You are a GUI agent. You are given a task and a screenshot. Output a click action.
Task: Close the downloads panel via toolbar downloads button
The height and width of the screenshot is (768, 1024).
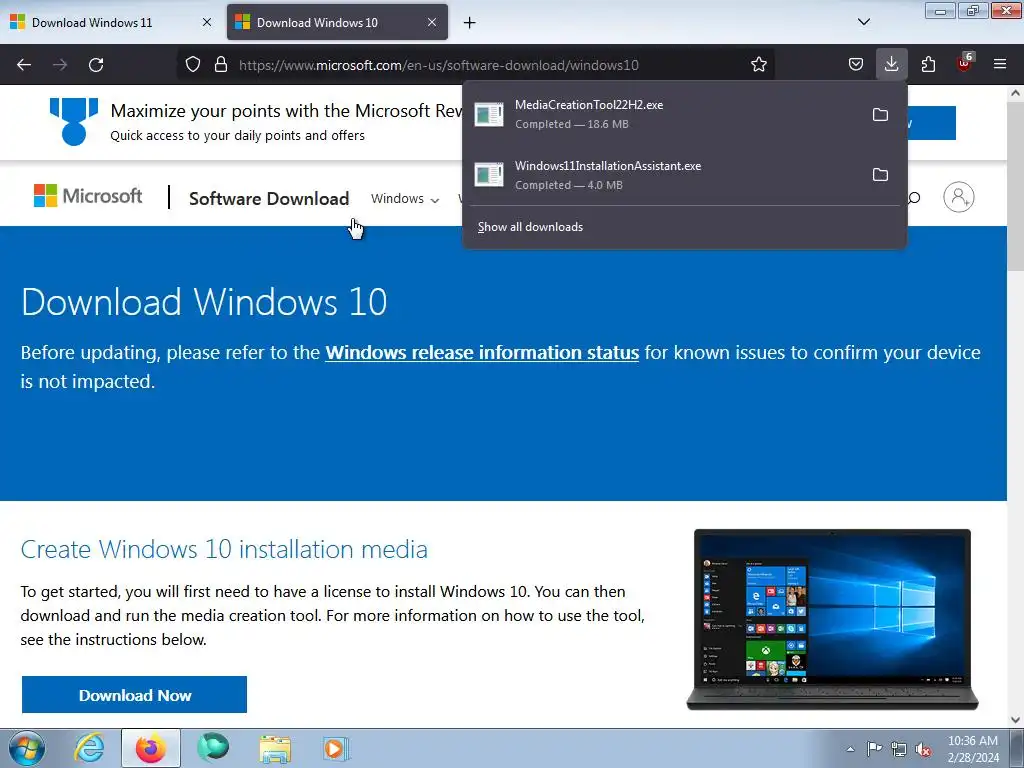click(891, 64)
